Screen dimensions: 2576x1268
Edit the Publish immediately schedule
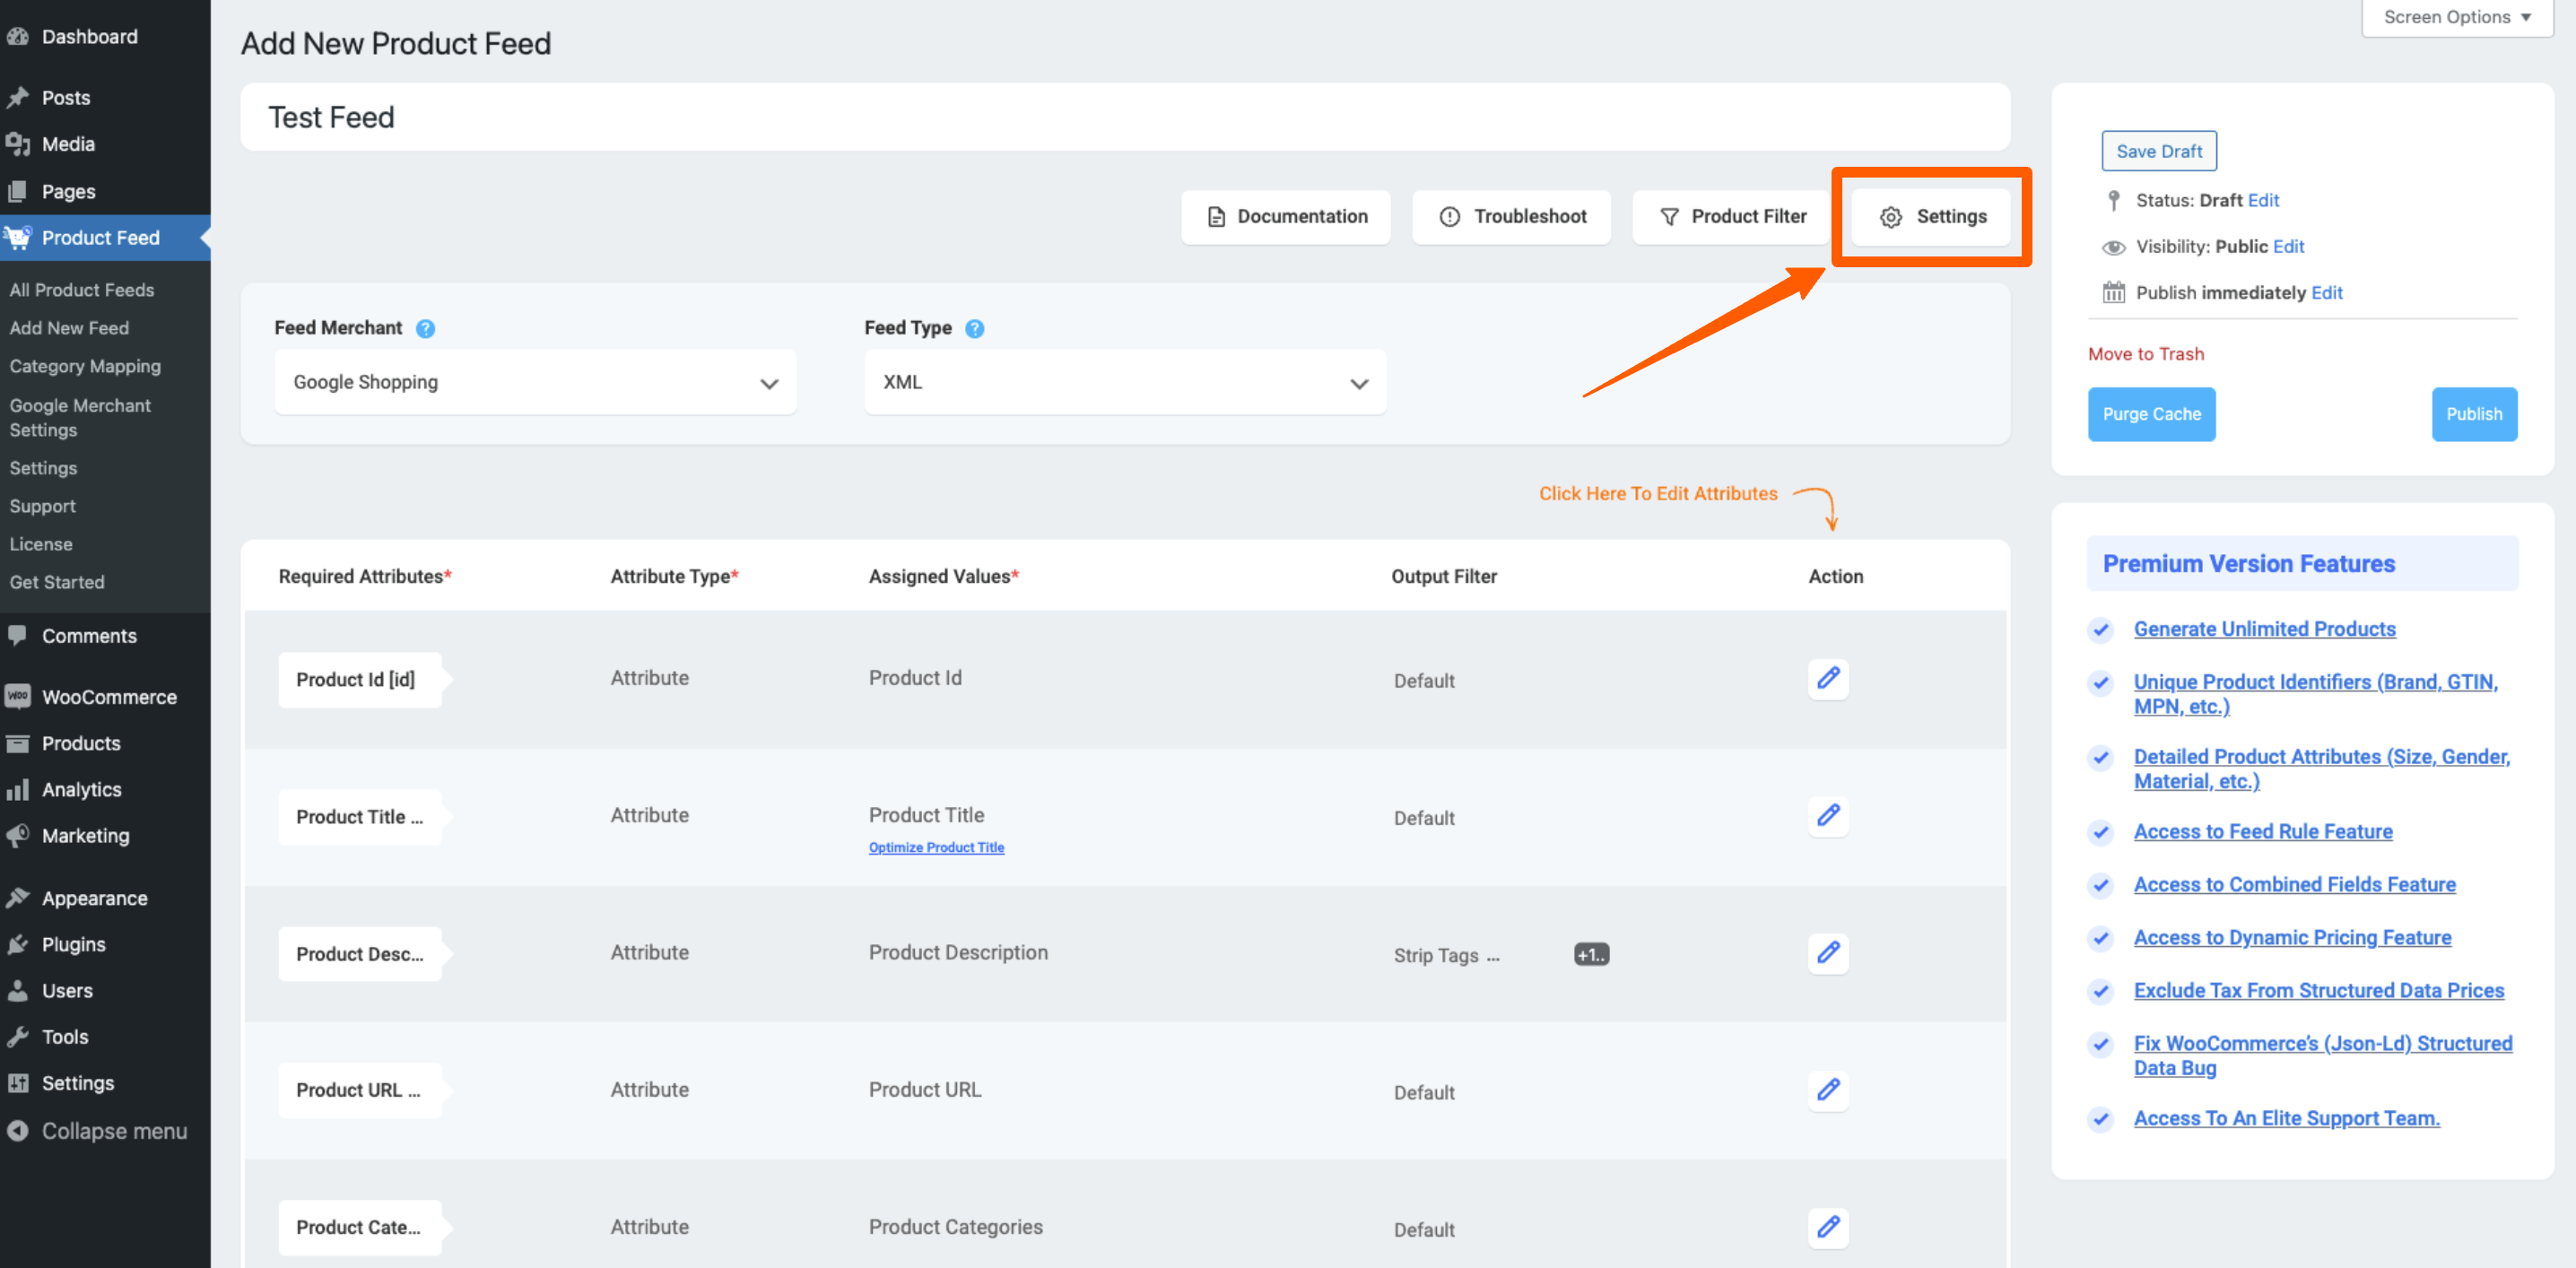coord(2327,292)
